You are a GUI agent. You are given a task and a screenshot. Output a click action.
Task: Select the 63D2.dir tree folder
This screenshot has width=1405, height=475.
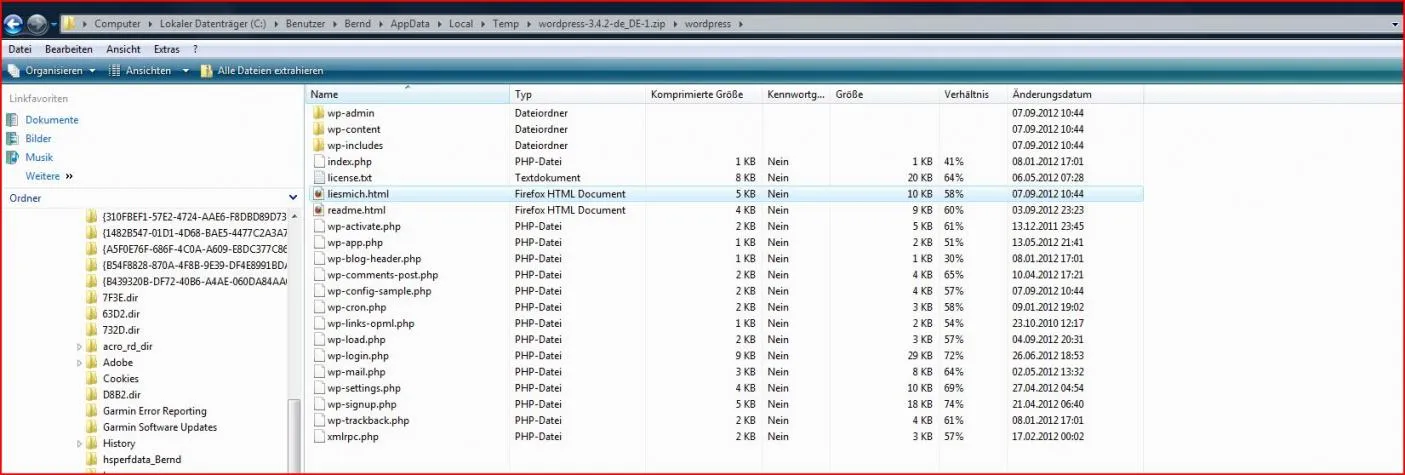click(121, 314)
